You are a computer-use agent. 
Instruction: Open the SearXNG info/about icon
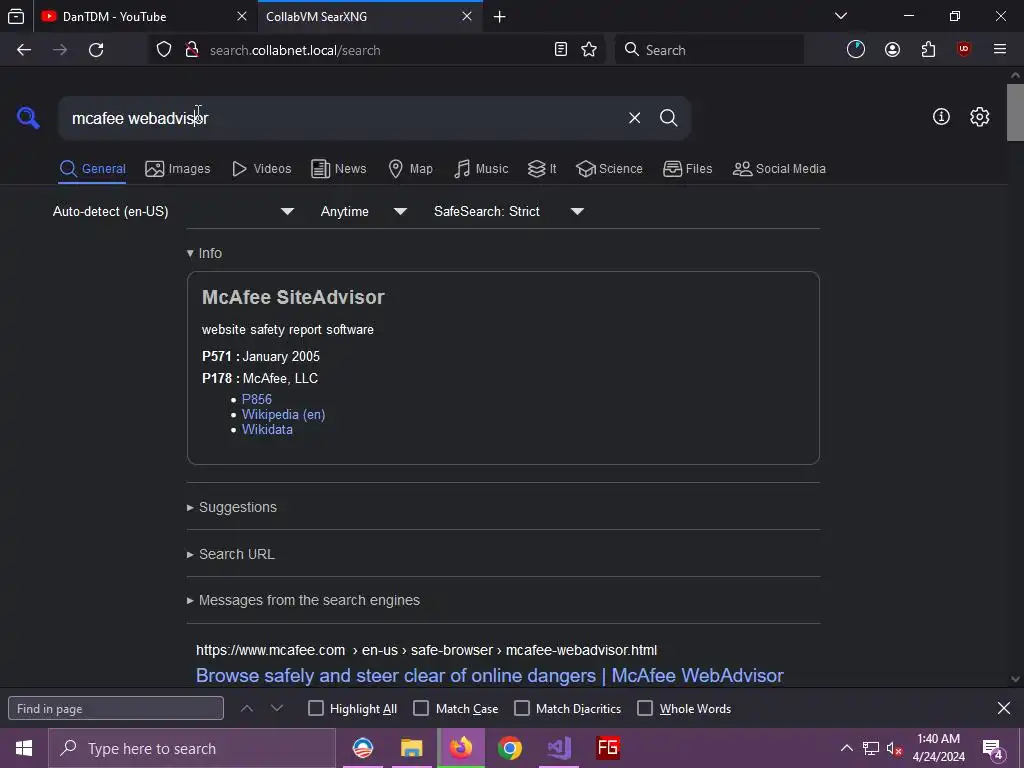[941, 117]
